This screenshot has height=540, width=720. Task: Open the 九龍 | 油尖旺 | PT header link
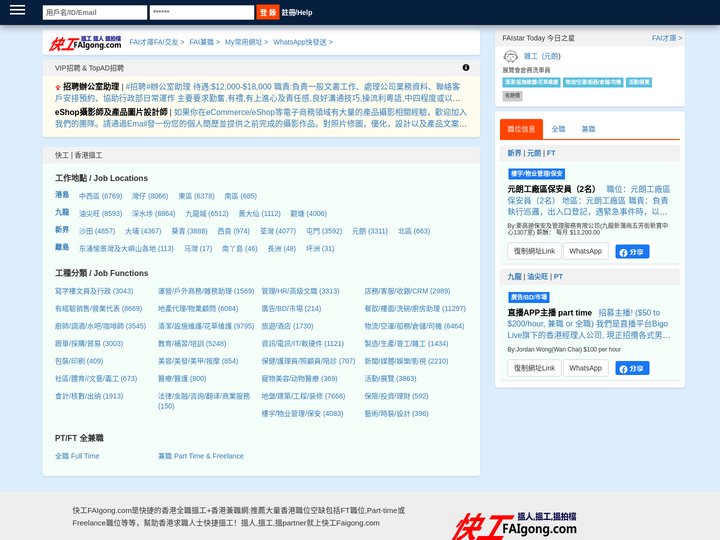(x=535, y=276)
